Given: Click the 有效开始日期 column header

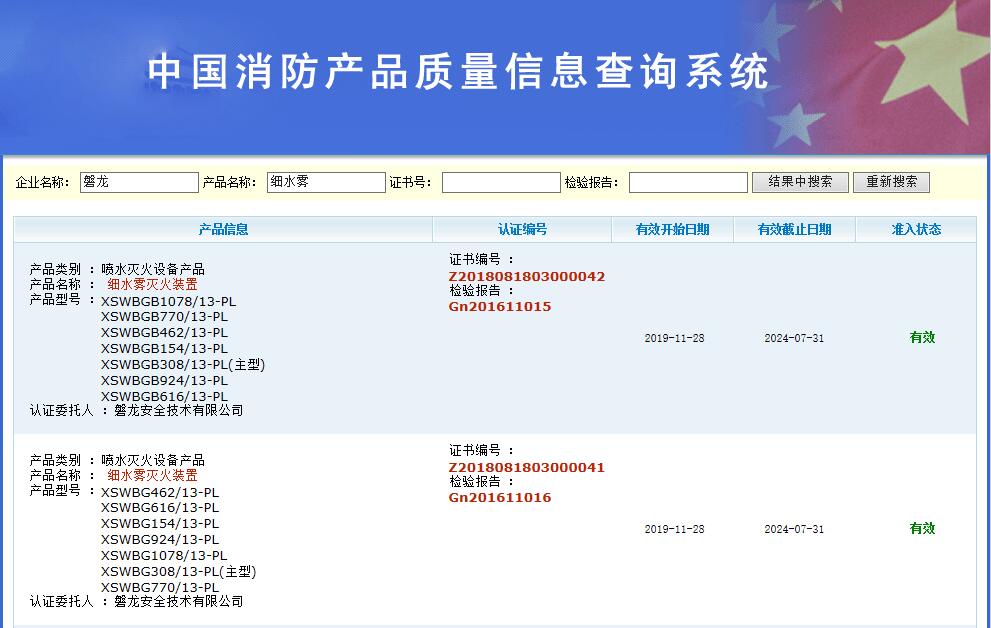Looking at the screenshot, I should 671,229.
